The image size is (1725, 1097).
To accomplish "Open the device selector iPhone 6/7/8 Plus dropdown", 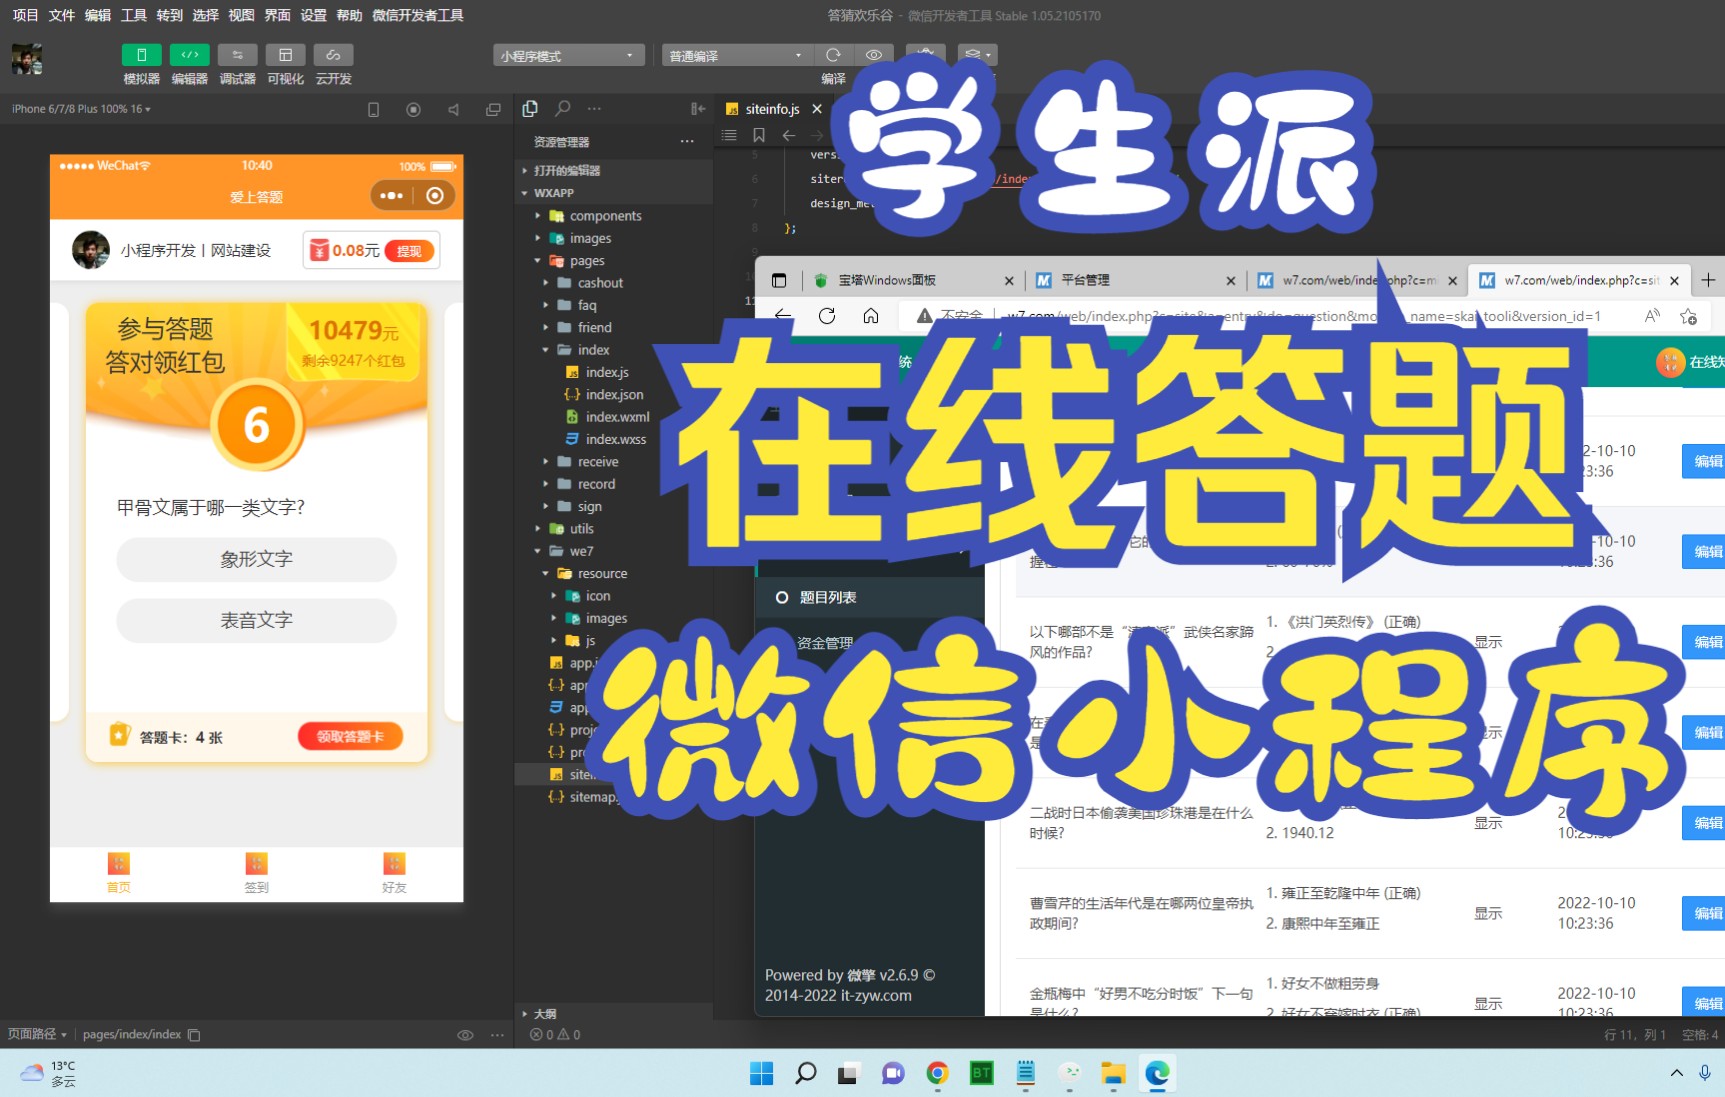I will 81,109.
